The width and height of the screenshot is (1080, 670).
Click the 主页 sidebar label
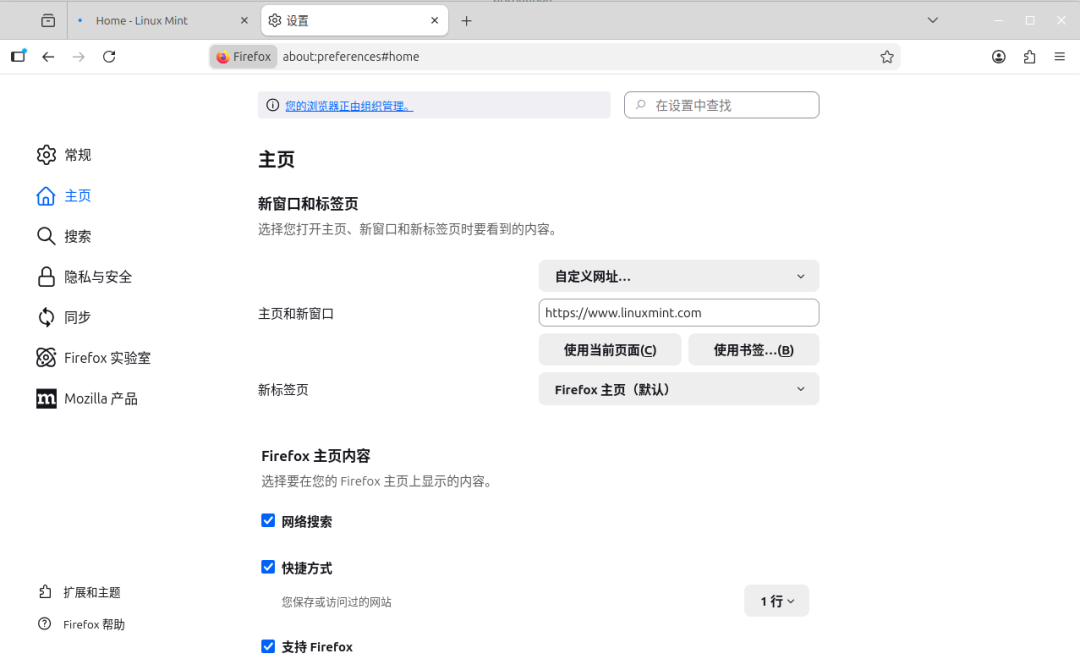pos(77,196)
